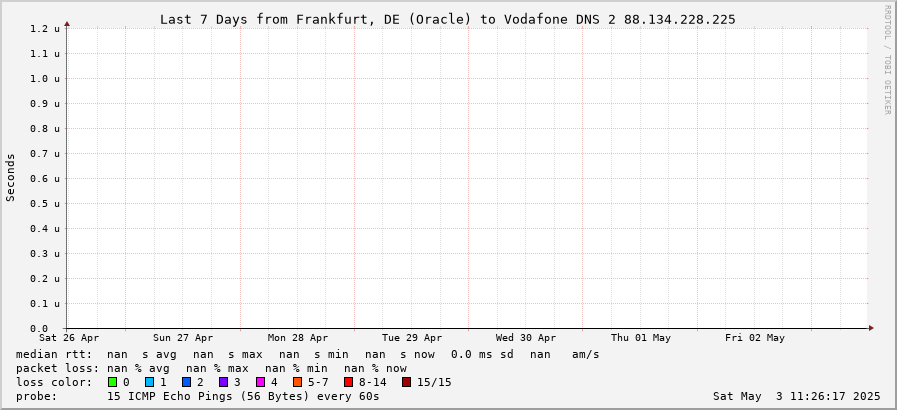The image size is (897, 410).
Task: Click the graph title mentioning Vodafone DNS 2
Action: (447, 19)
